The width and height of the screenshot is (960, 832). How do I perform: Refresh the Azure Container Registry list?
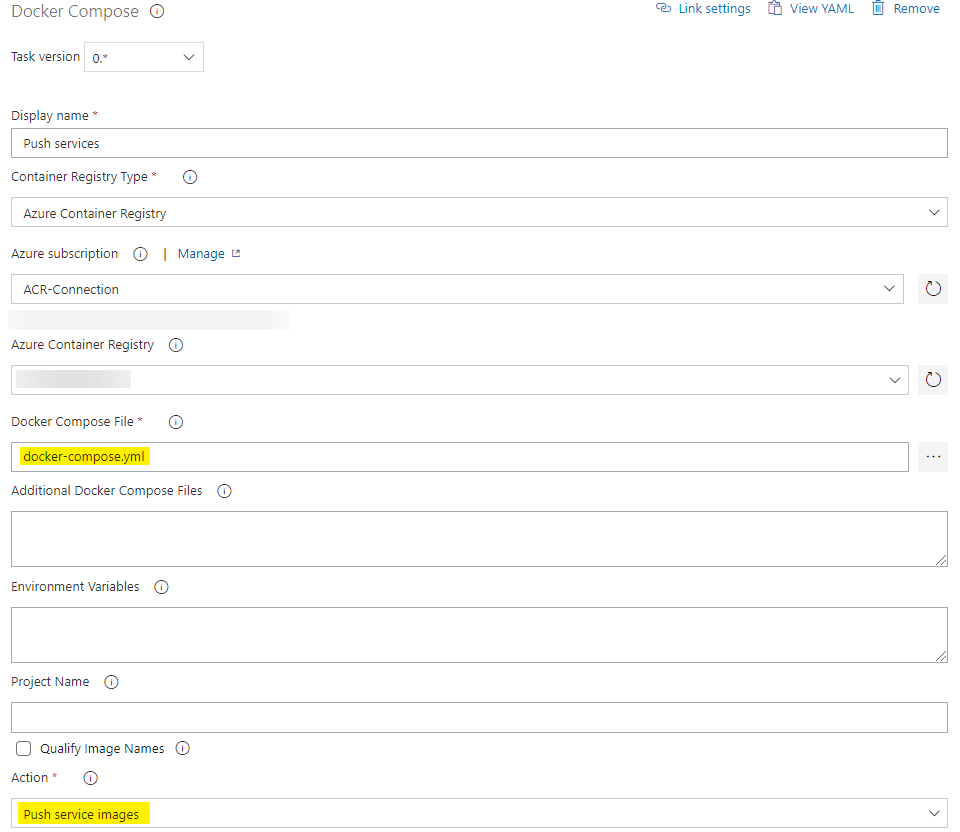click(x=932, y=380)
